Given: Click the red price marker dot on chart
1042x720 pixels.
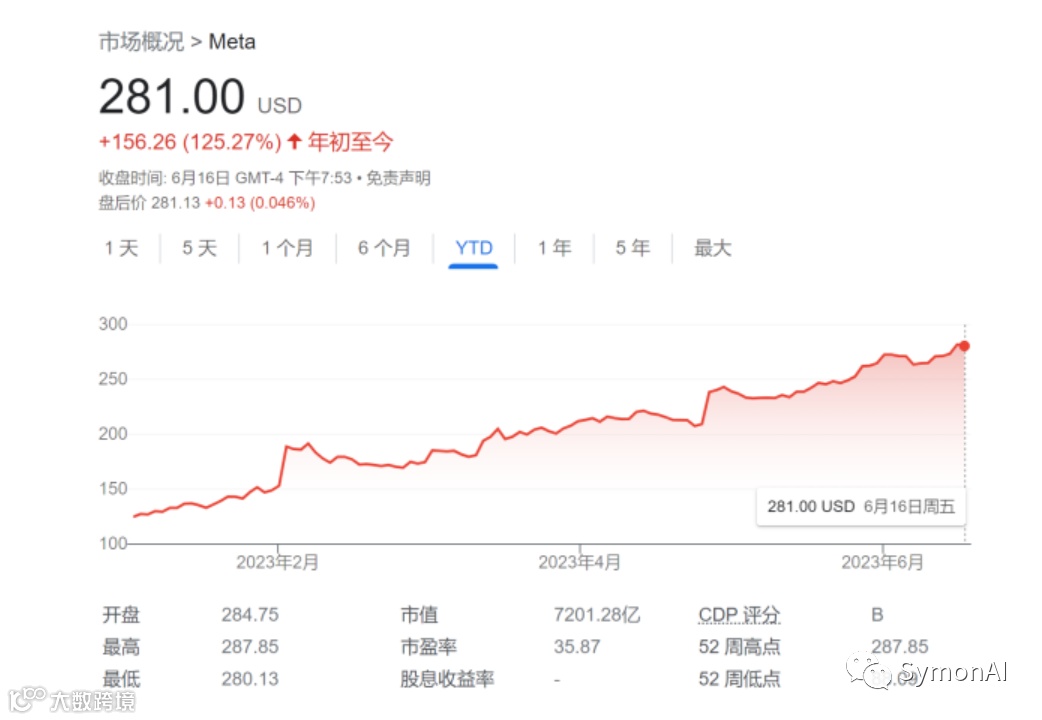Looking at the screenshot, I should coord(964,346).
